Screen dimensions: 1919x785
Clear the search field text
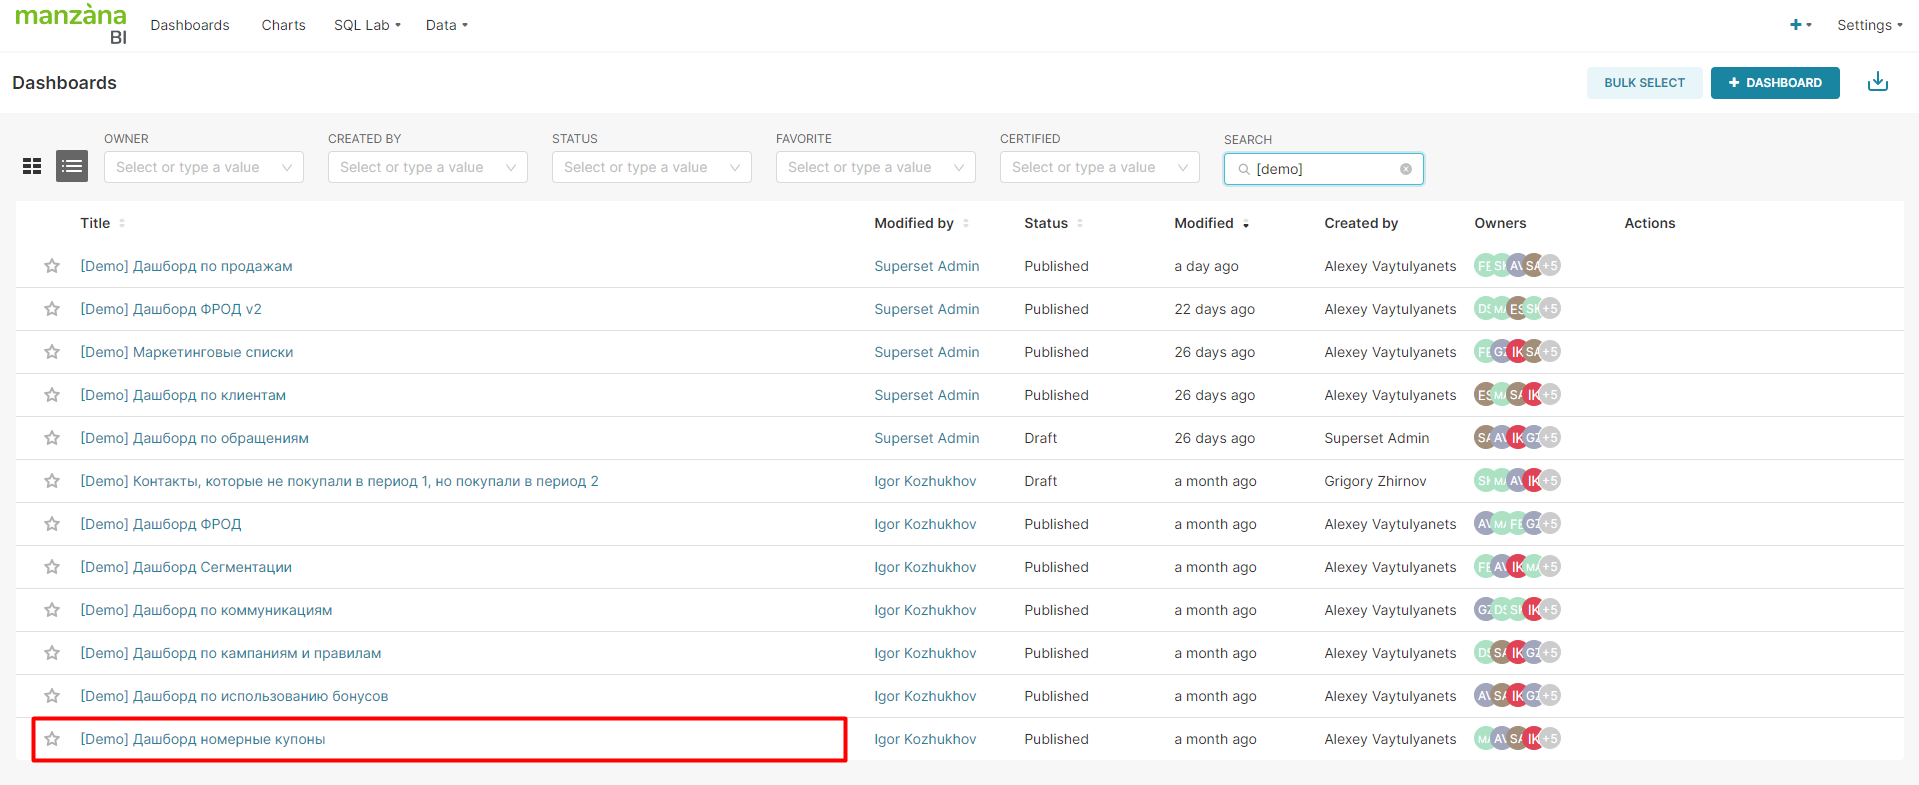[x=1405, y=169]
